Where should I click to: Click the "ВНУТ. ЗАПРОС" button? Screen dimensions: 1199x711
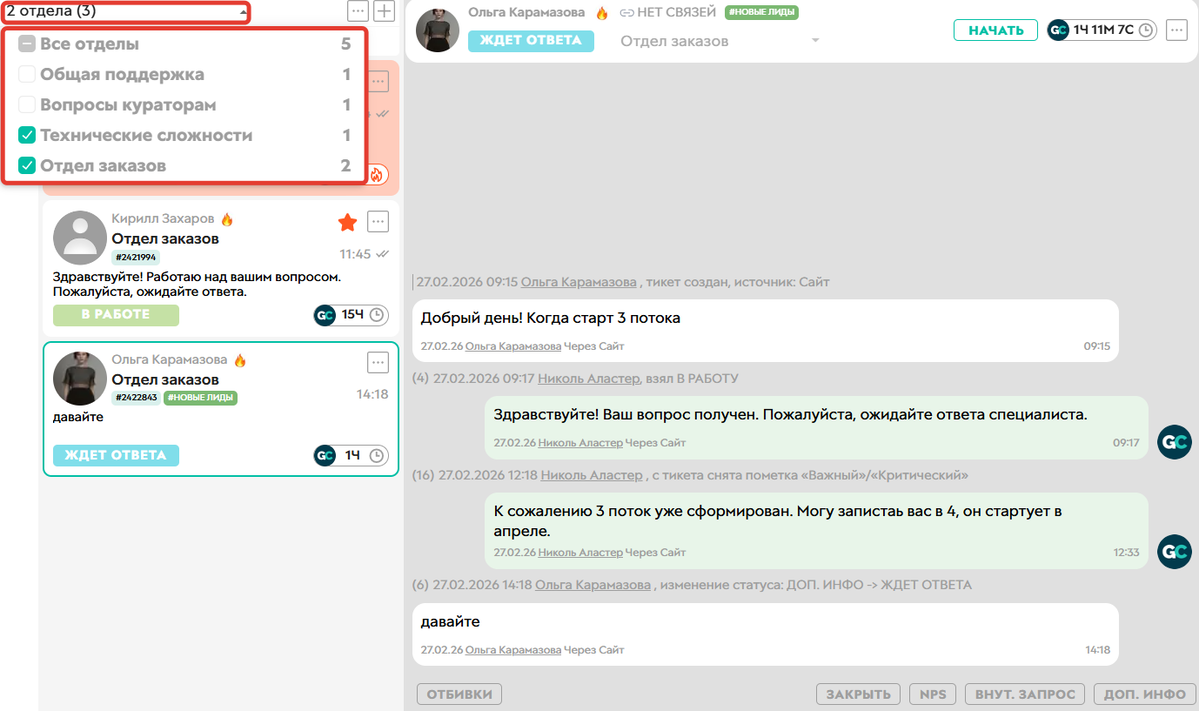pyautogui.click(x=1025, y=694)
